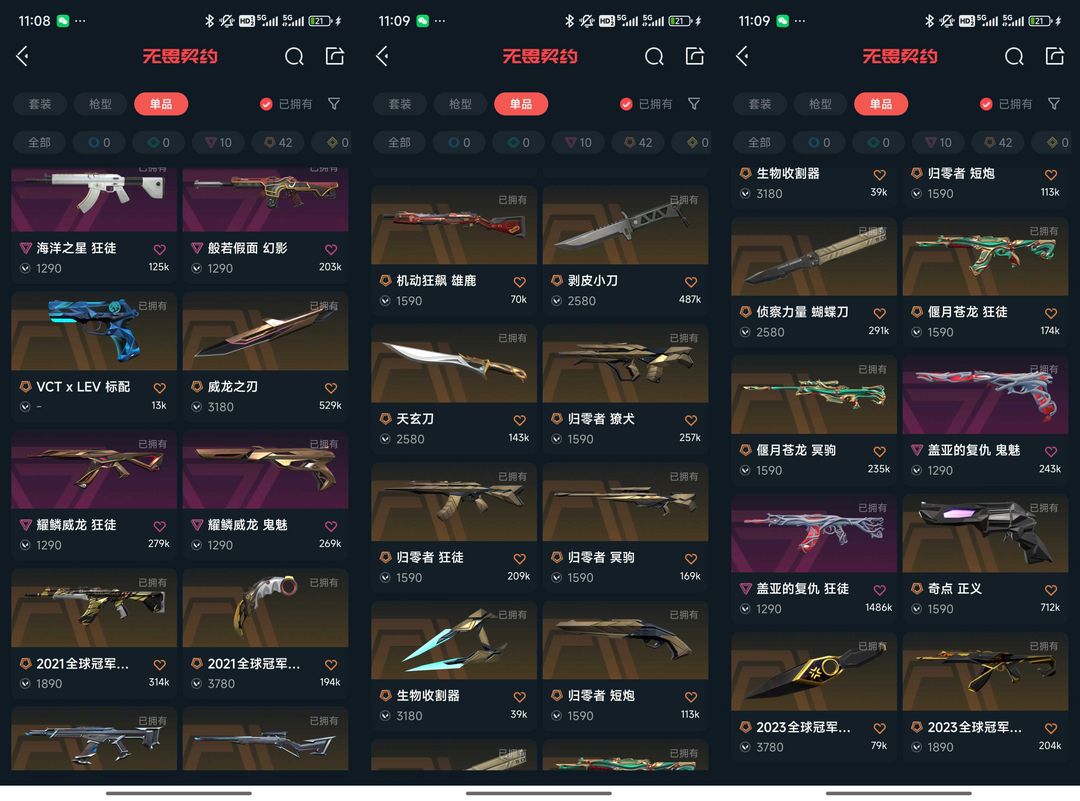
Task: Open the filter funnel in middle phone screen
Action: point(694,104)
